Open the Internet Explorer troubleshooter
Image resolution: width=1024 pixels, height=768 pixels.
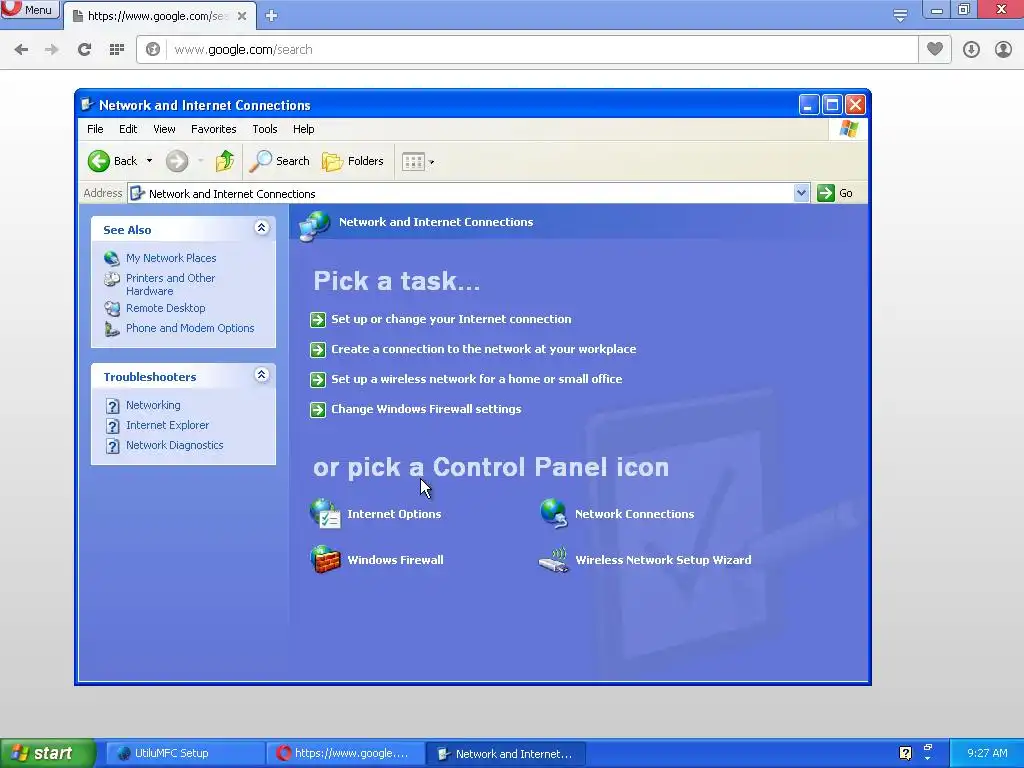pyautogui.click(x=167, y=425)
